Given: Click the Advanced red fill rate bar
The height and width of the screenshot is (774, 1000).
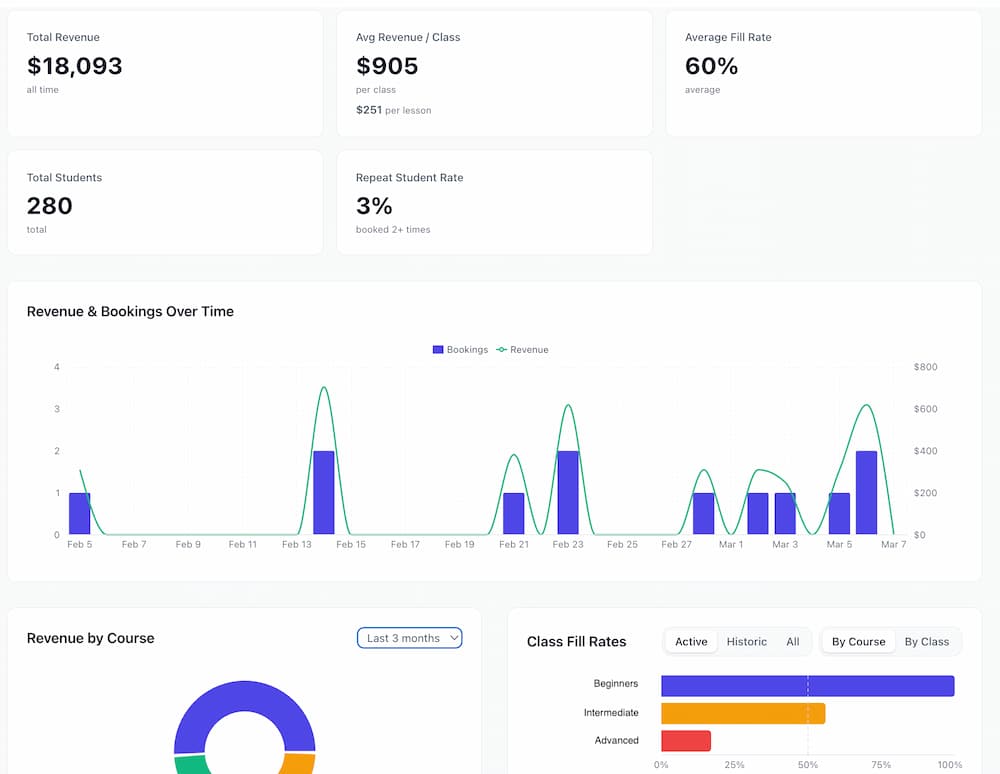Looking at the screenshot, I should click(x=685, y=740).
